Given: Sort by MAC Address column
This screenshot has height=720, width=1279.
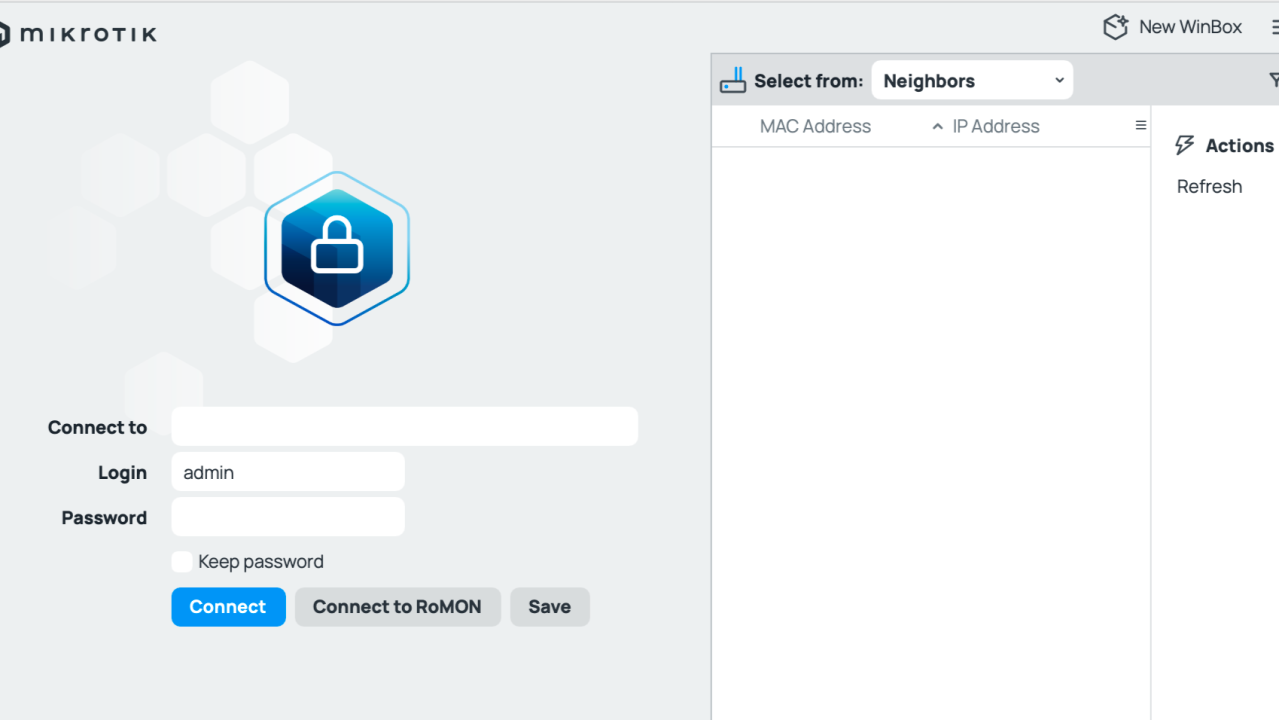Looking at the screenshot, I should click(815, 126).
